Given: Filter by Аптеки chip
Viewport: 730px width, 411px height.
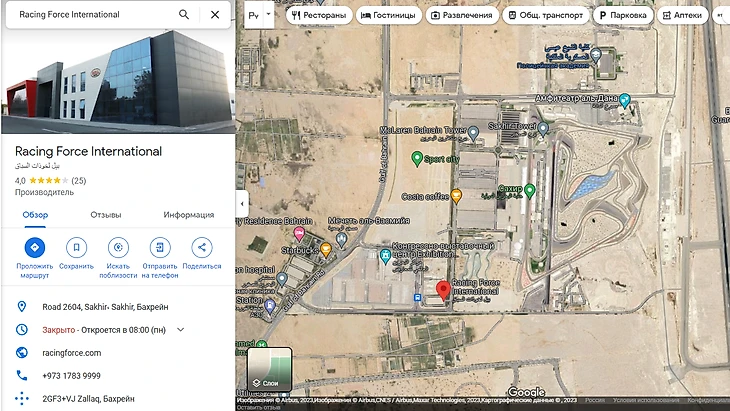Looking at the screenshot, I should click(x=683, y=15).
